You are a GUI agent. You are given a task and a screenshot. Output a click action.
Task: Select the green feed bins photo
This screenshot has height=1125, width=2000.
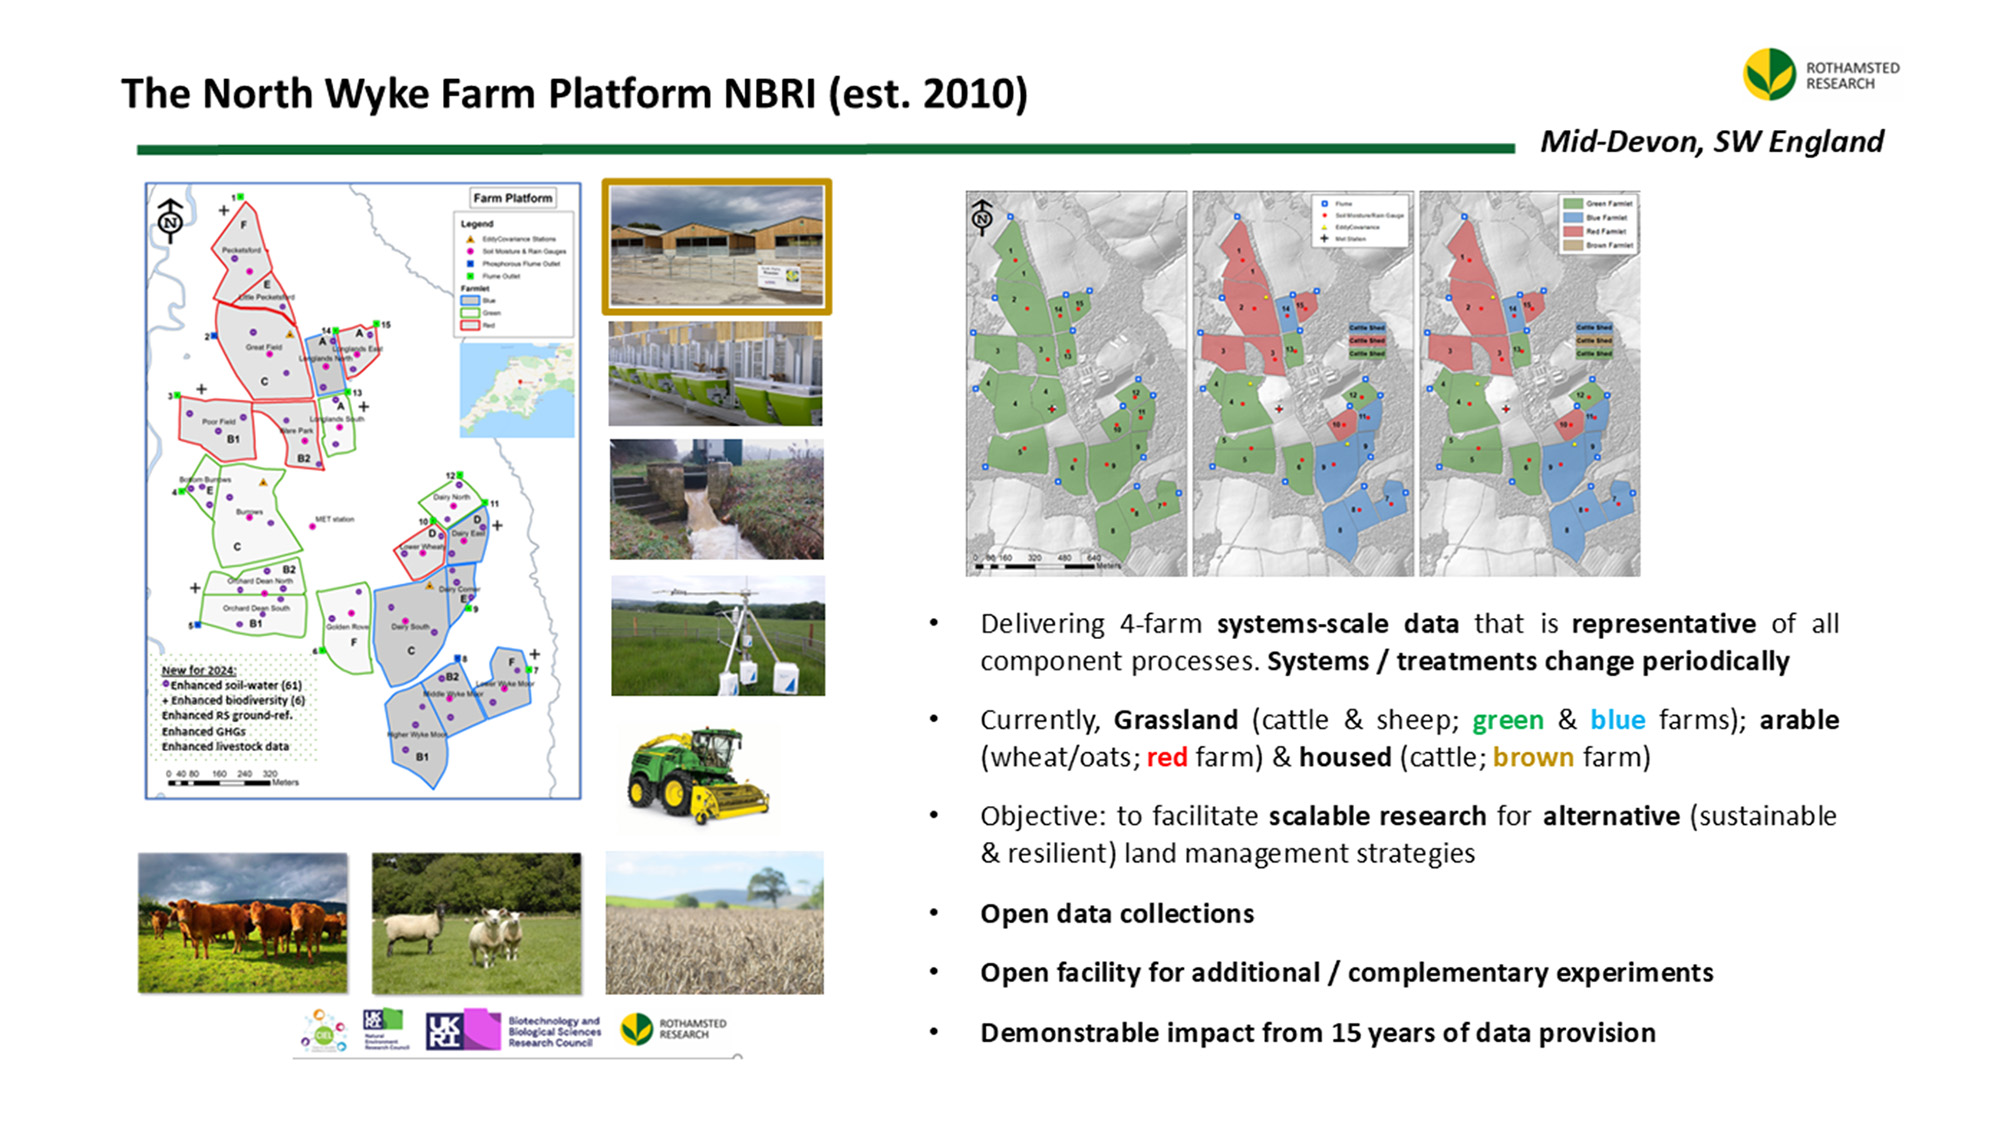click(x=716, y=374)
